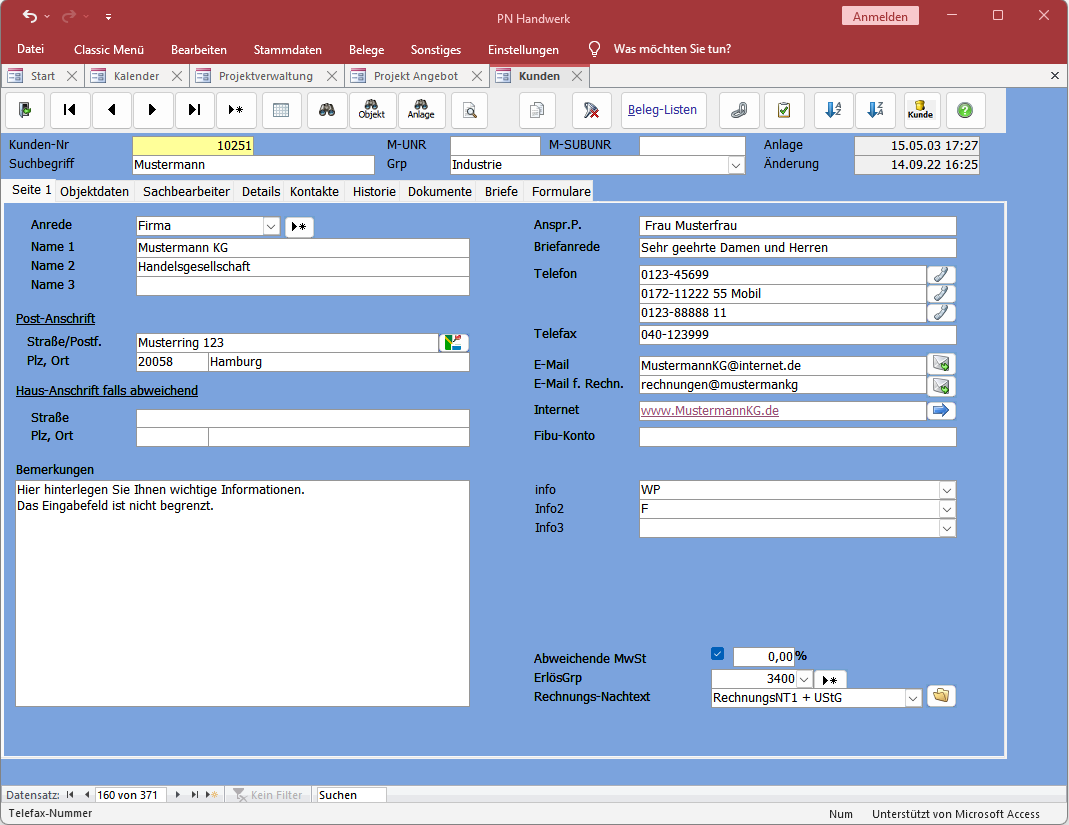Expand the Info2 combo box
Screen dimensions: 1069x825
[x=946, y=509]
